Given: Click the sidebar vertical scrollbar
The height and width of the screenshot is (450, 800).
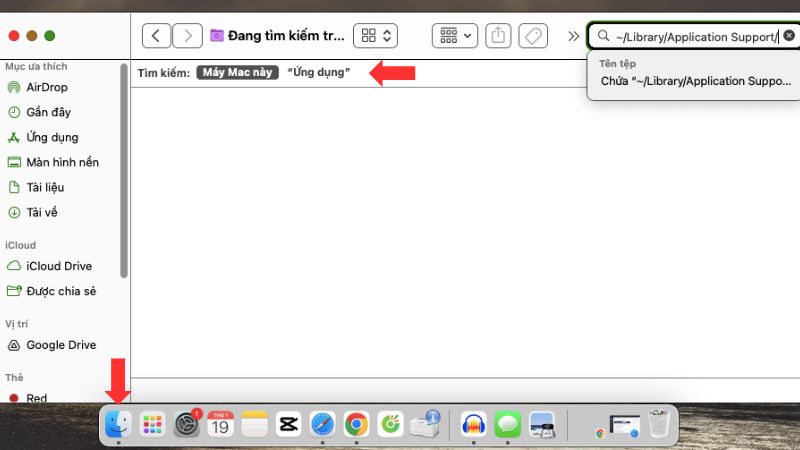Looking at the screenshot, I should click(x=123, y=171).
